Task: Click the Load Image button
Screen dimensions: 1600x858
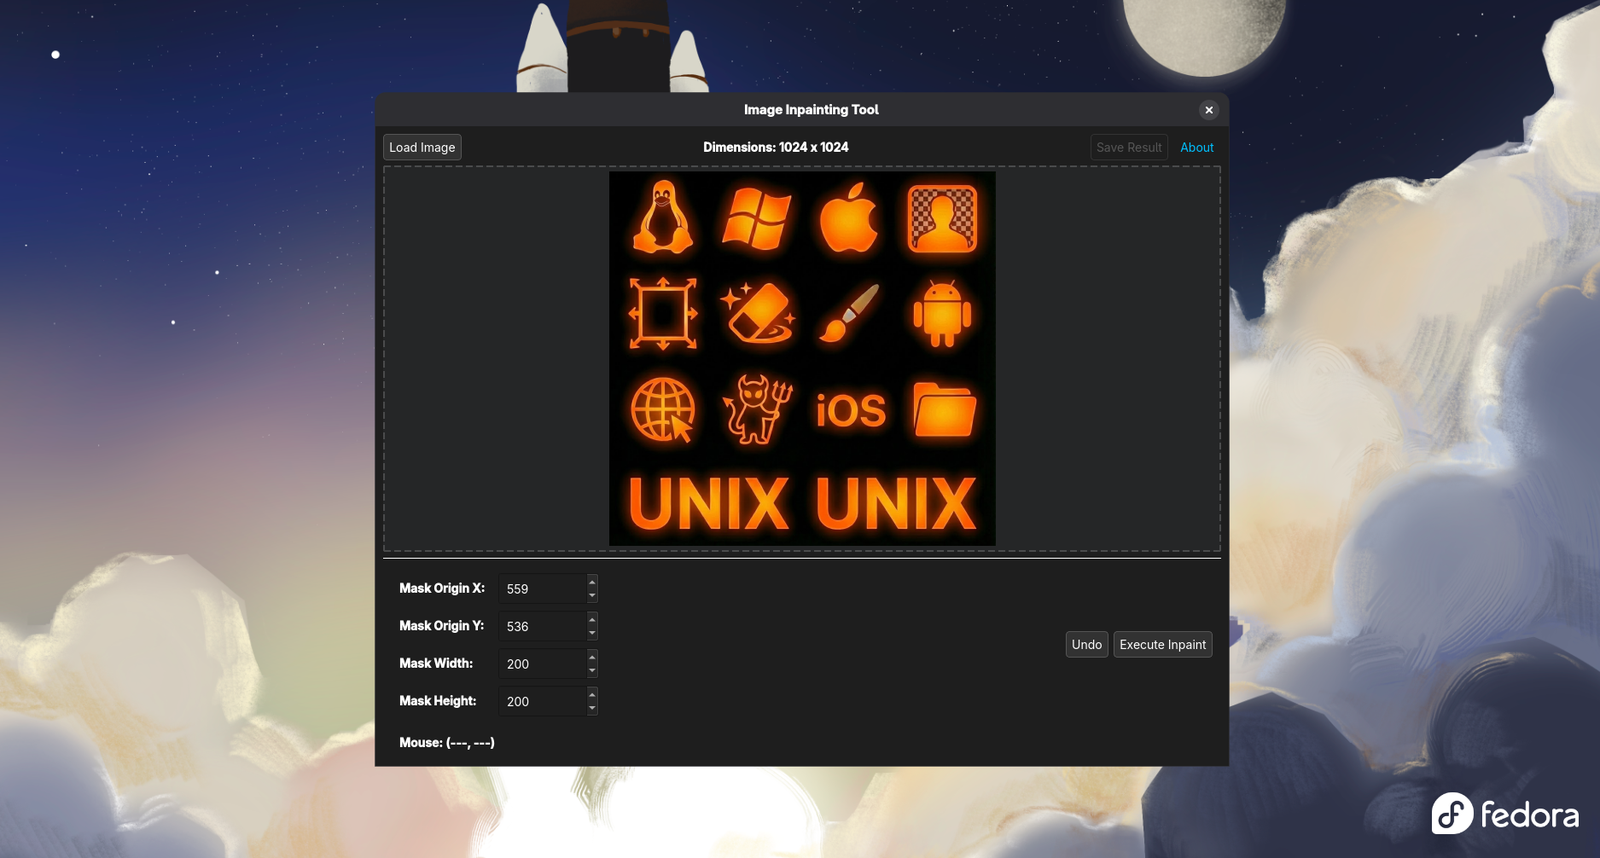Action: pyautogui.click(x=422, y=147)
